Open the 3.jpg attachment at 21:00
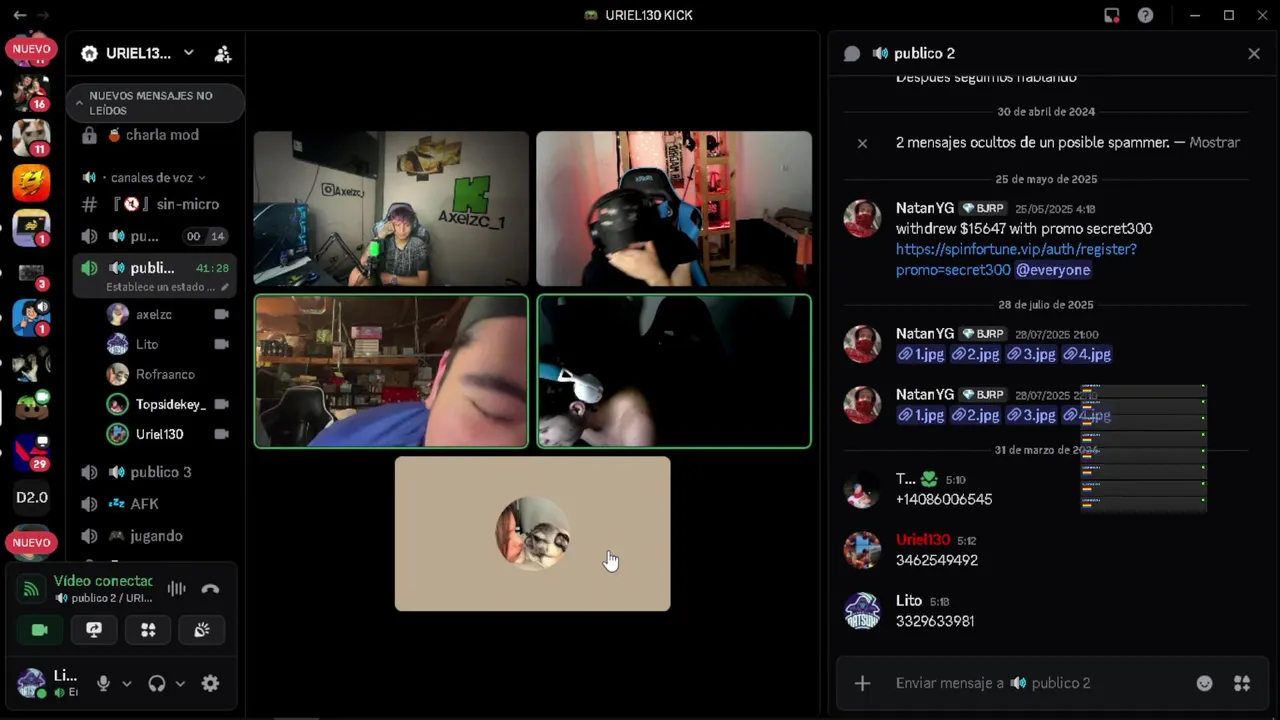Viewport: 1280px width, 720px height. pos(1031,354)
